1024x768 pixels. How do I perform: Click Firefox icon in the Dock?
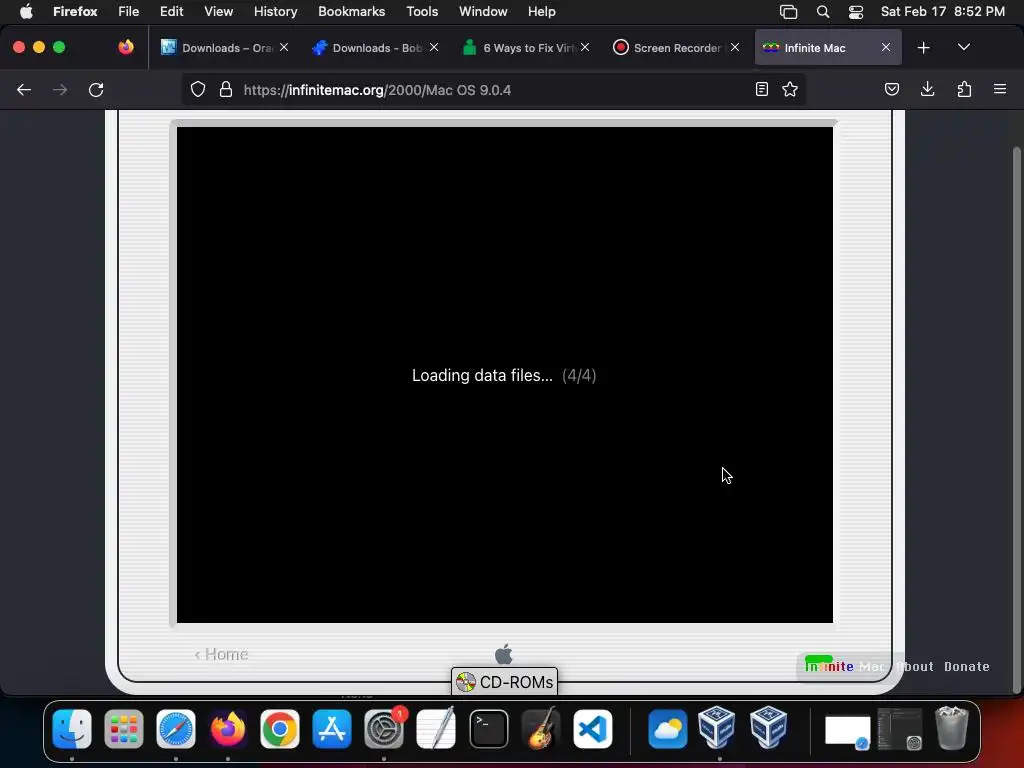pyautogui.click(x=228, y=729)
